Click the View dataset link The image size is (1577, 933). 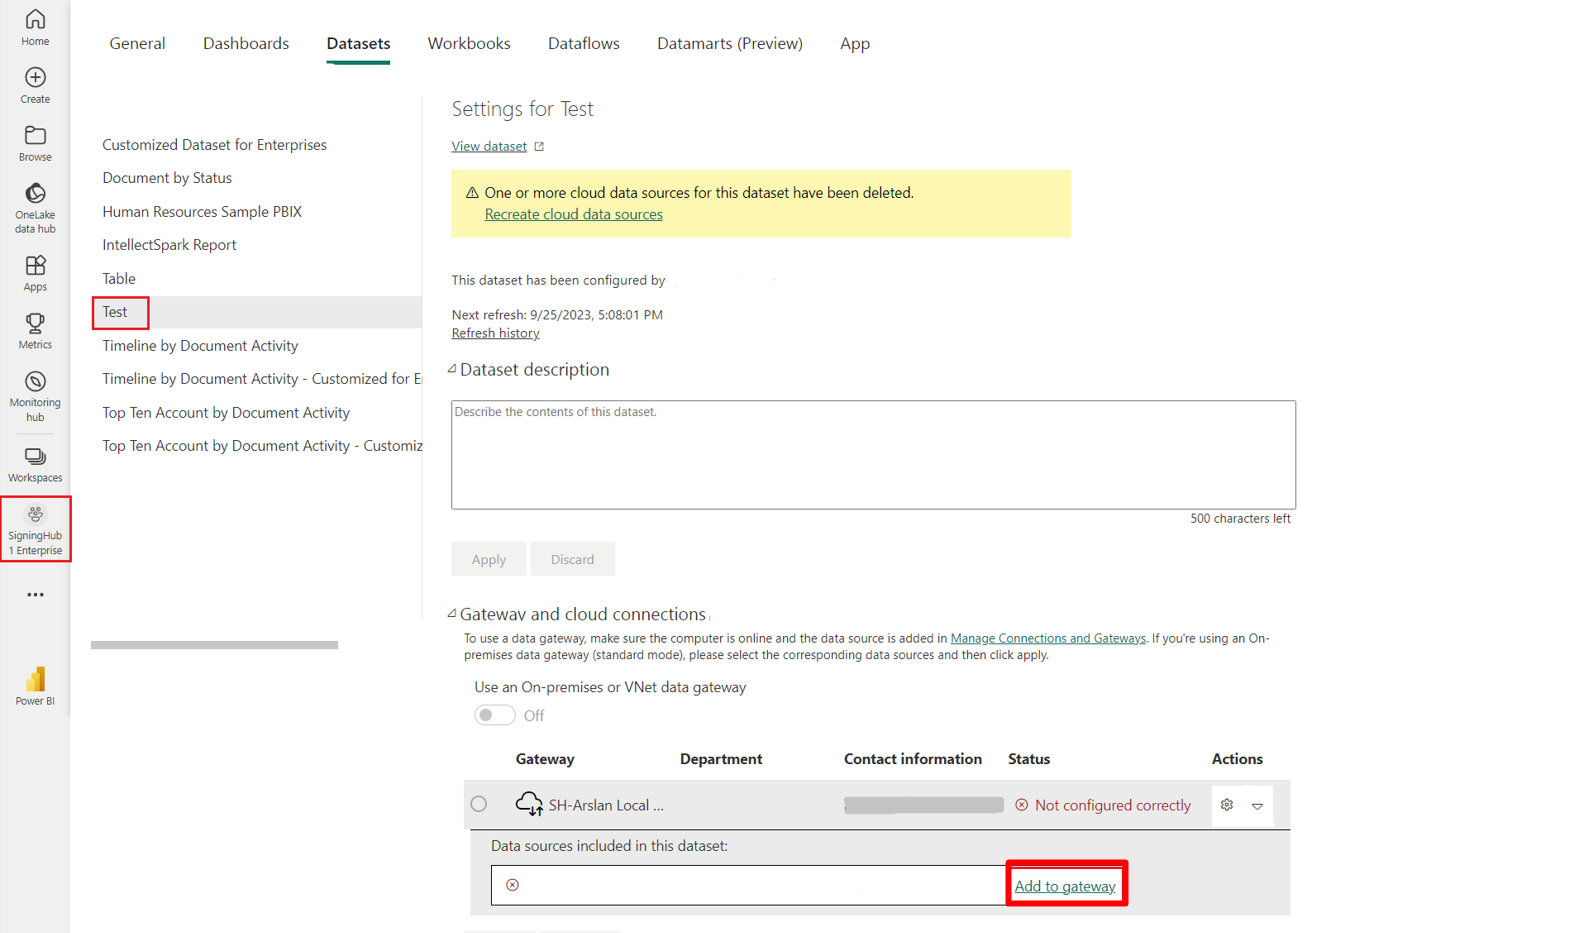pos(489,146)
